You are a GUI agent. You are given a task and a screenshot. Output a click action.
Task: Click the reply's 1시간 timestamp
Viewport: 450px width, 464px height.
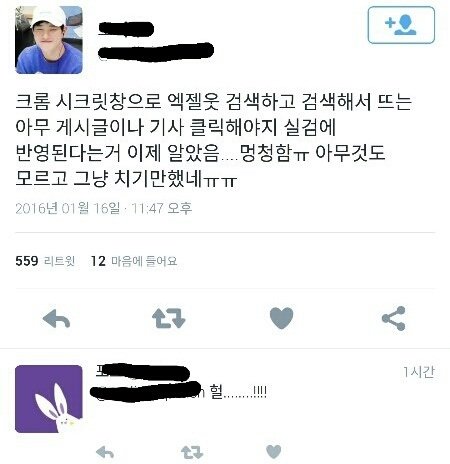coord(419,372)
